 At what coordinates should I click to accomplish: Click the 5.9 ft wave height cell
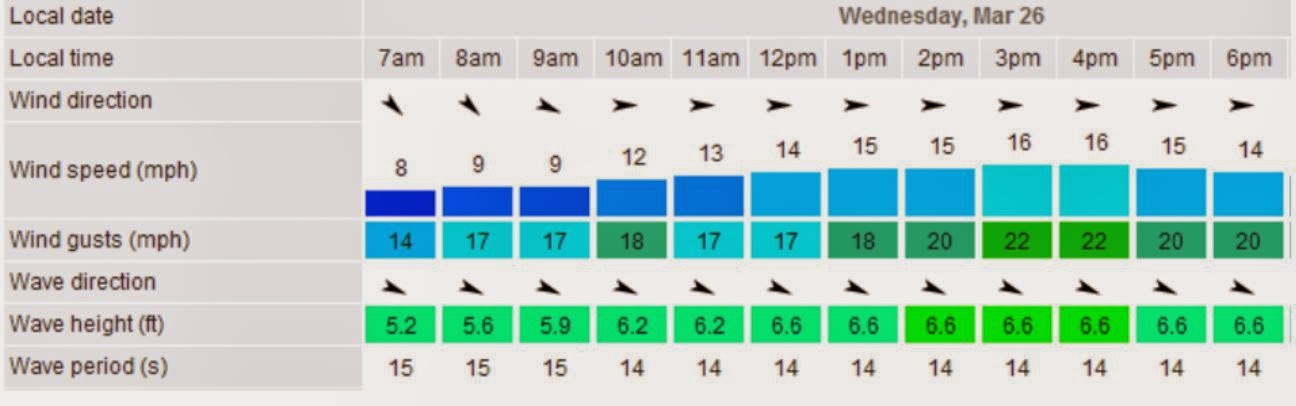[554, 325]
